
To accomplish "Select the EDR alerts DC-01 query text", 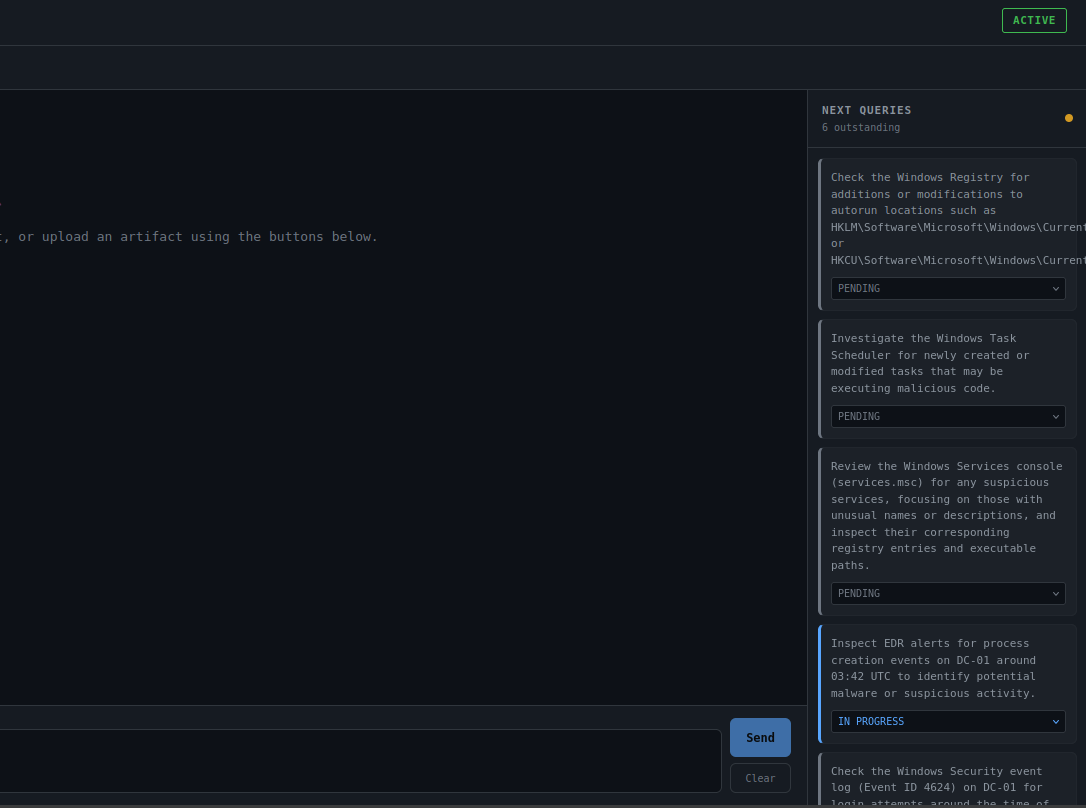I will coord(935,668).
